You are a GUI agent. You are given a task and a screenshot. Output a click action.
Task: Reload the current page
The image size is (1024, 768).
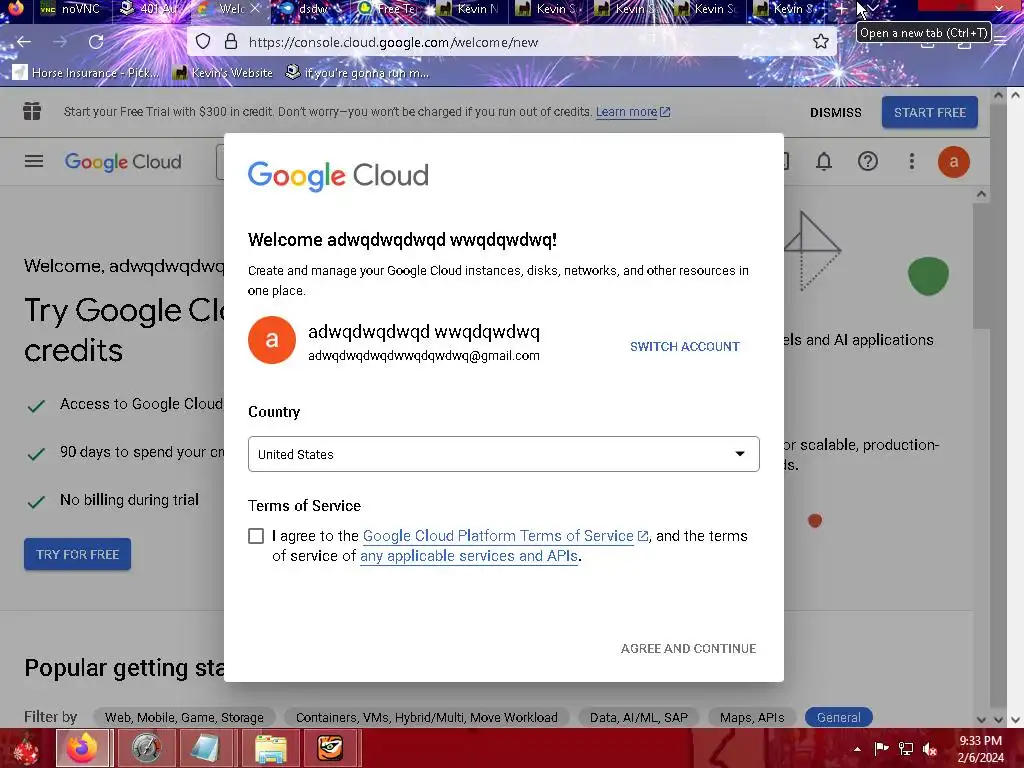96,42
